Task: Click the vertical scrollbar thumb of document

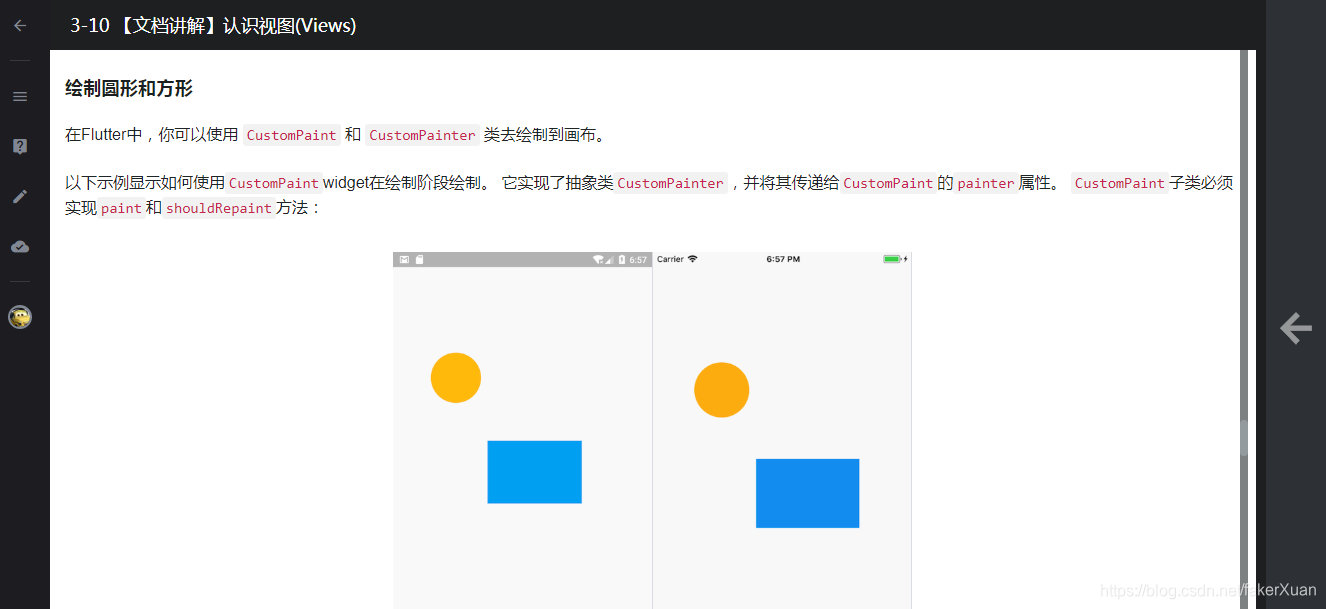Action: (x=1244, y=437)
